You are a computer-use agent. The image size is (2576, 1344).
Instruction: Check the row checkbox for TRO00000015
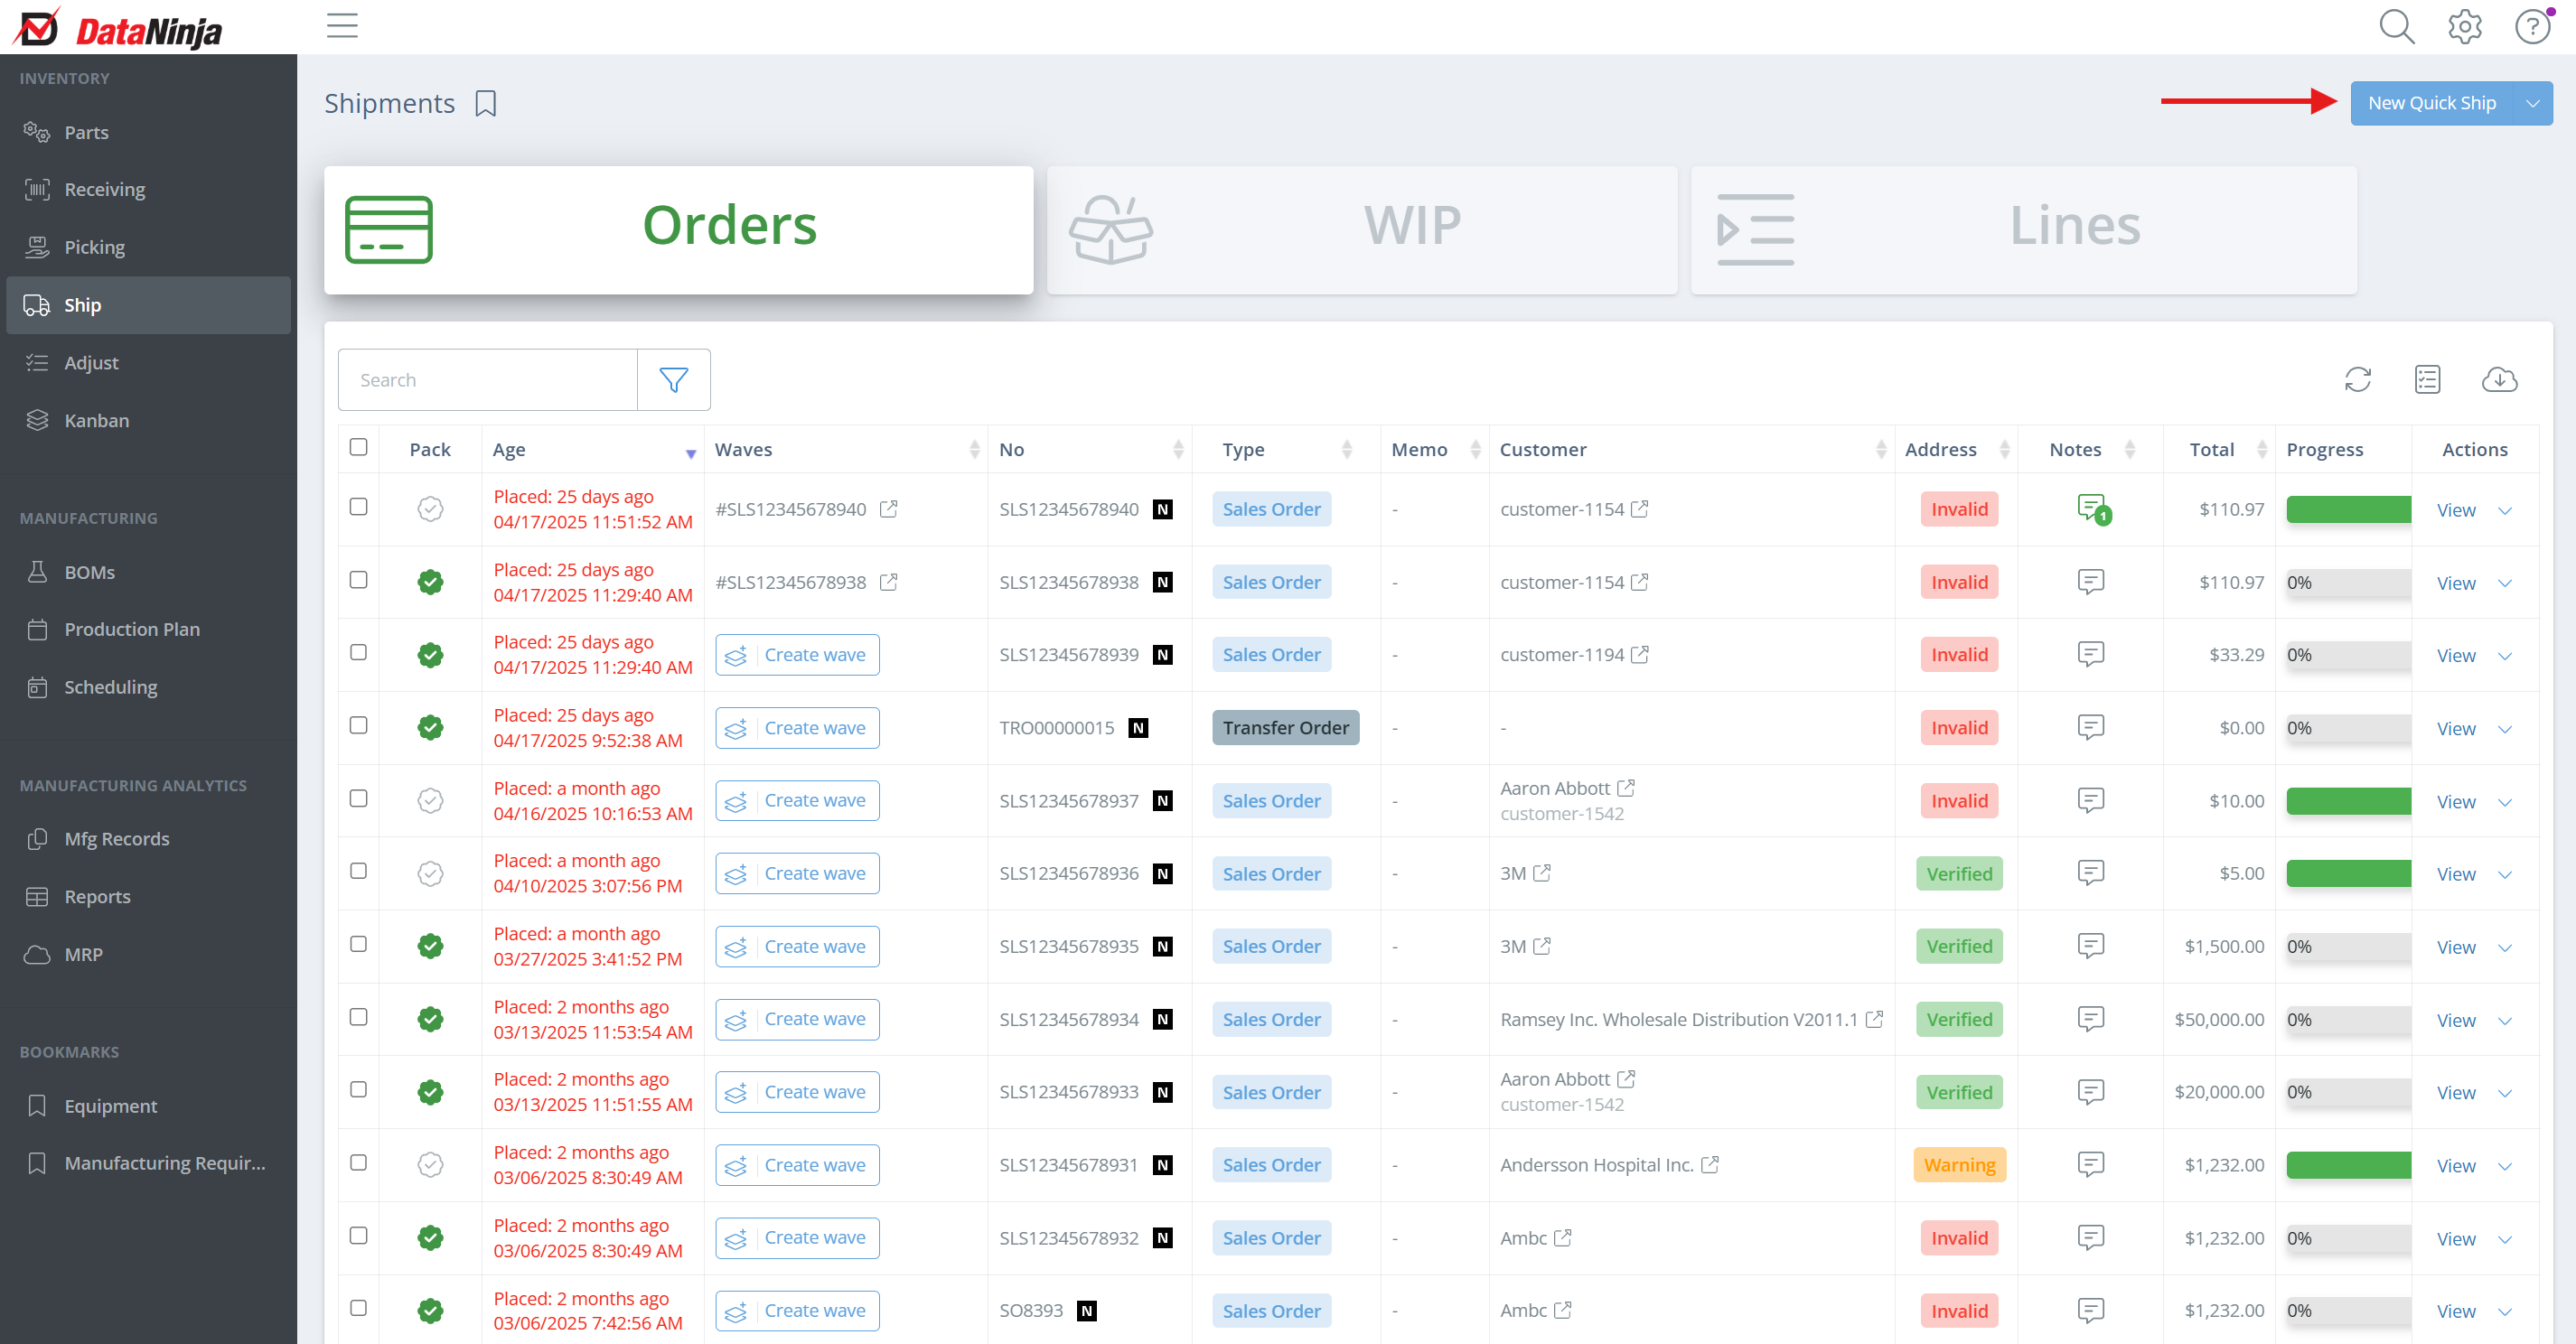click(x=358, y=725)
